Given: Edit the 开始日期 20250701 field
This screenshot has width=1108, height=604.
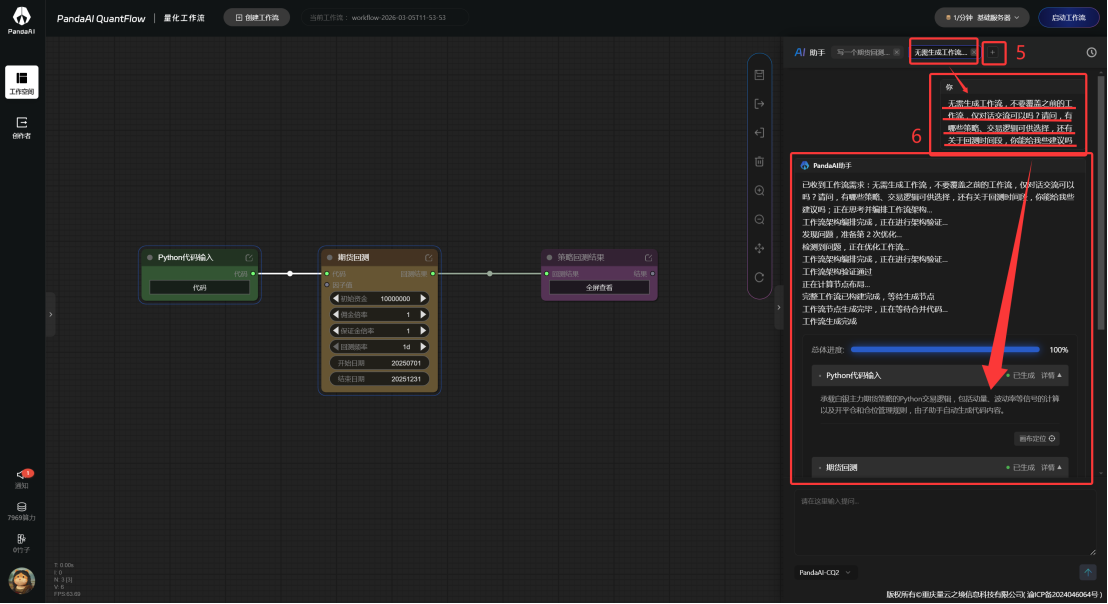Looking at the screenshot, I should tap(379, 363).
